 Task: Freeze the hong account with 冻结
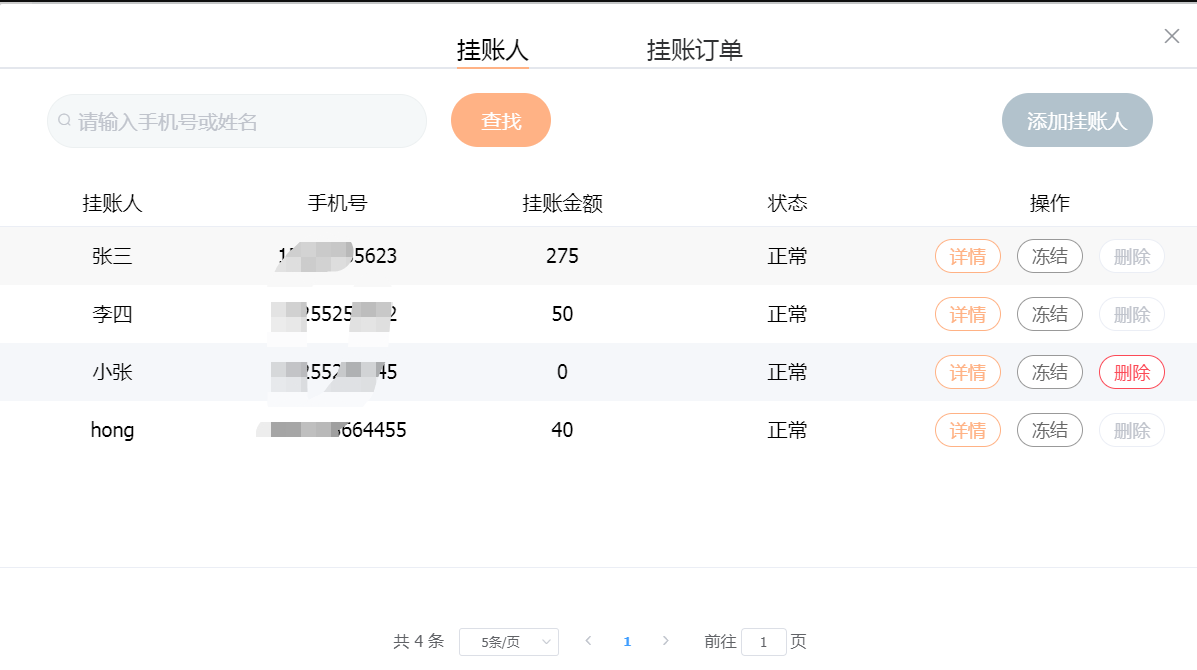(x=1049, y=431)
